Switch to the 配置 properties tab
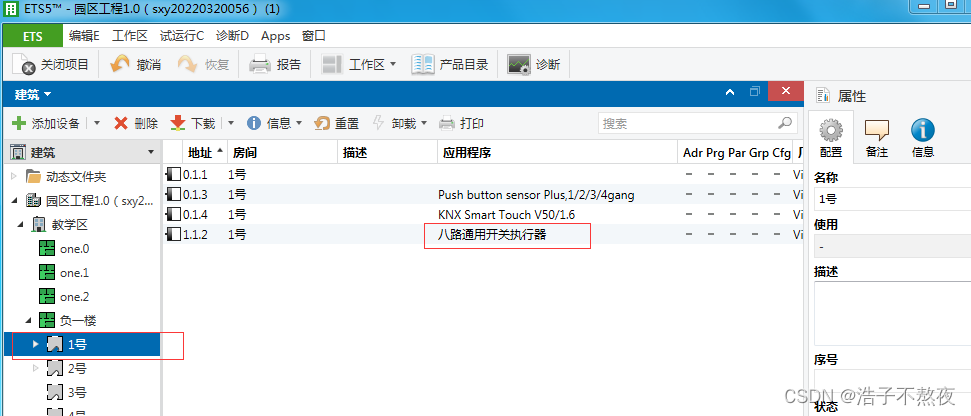Screen dimensions: 971x416 pyautogui.click(x=830, y=137)
